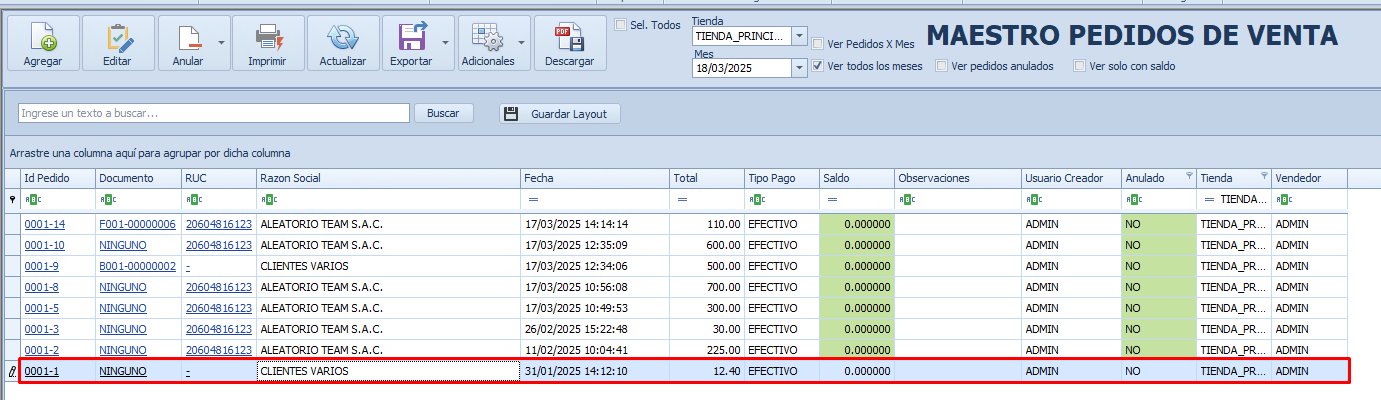The height and width of the screenshot is (400, 1381).
Task: Click the Actualizar refresh button
Action: click(343, 44)
